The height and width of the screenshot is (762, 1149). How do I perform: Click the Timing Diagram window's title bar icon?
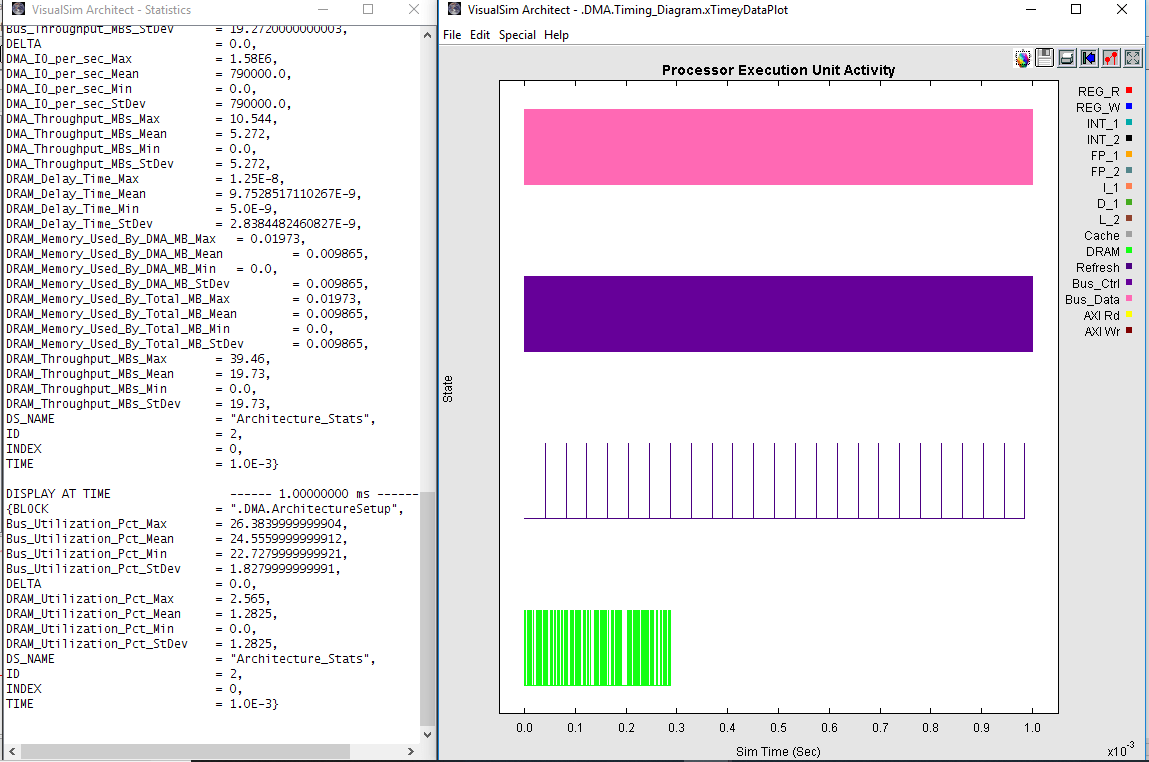455,10
